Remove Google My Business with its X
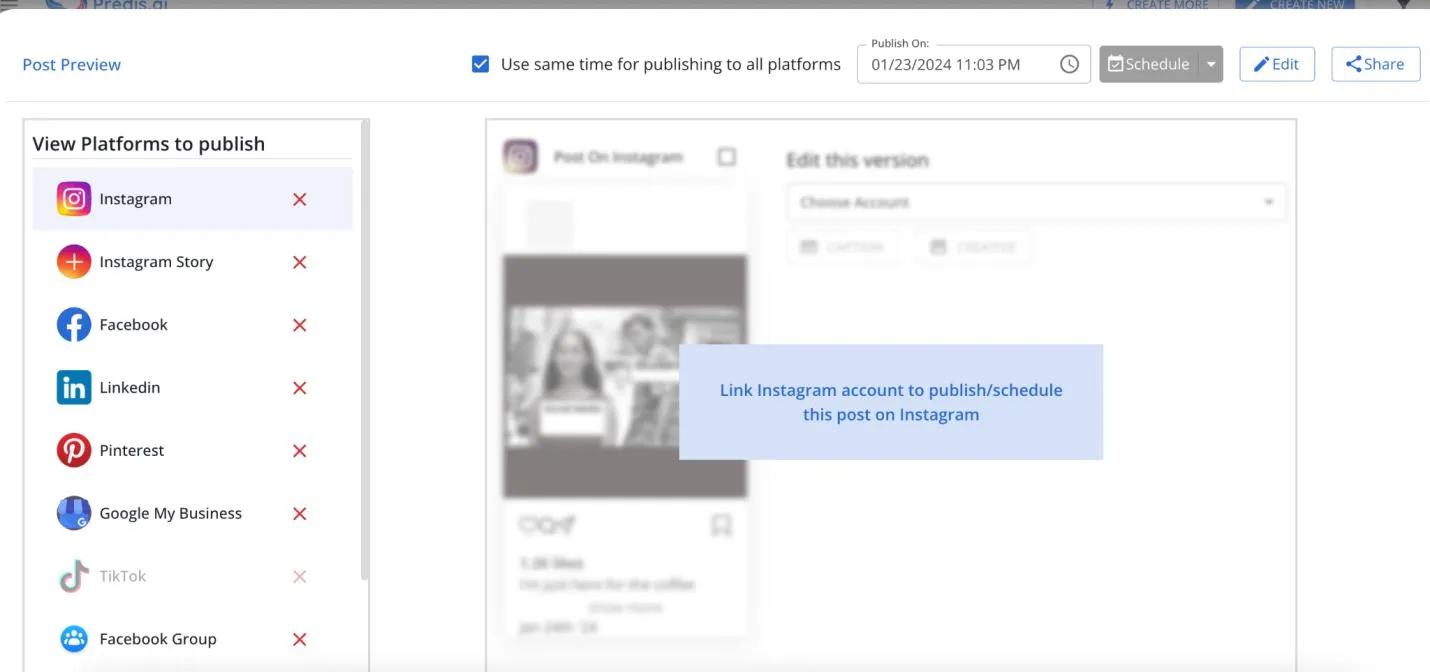Screen dimensions: 1430x672 point(299,515)
